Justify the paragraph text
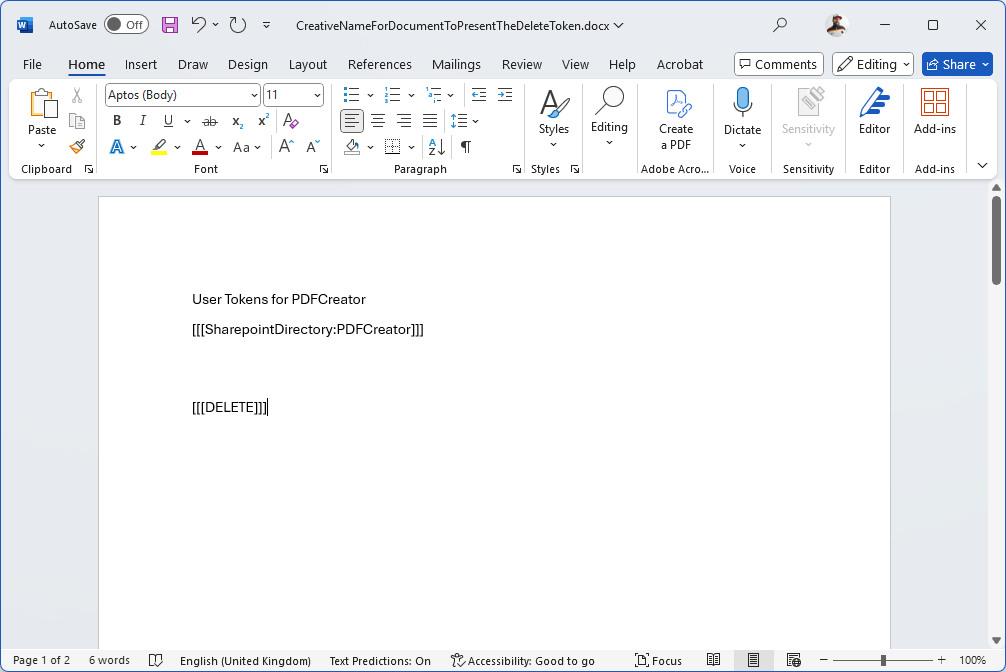The width and height of the screenshot is (1006, 672). pos(430,121)
